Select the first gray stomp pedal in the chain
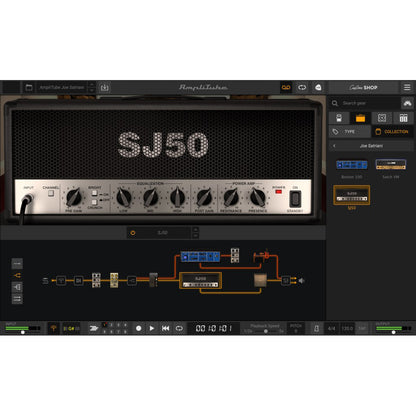This screenshot has width=416, height=416. pos(96,280)
